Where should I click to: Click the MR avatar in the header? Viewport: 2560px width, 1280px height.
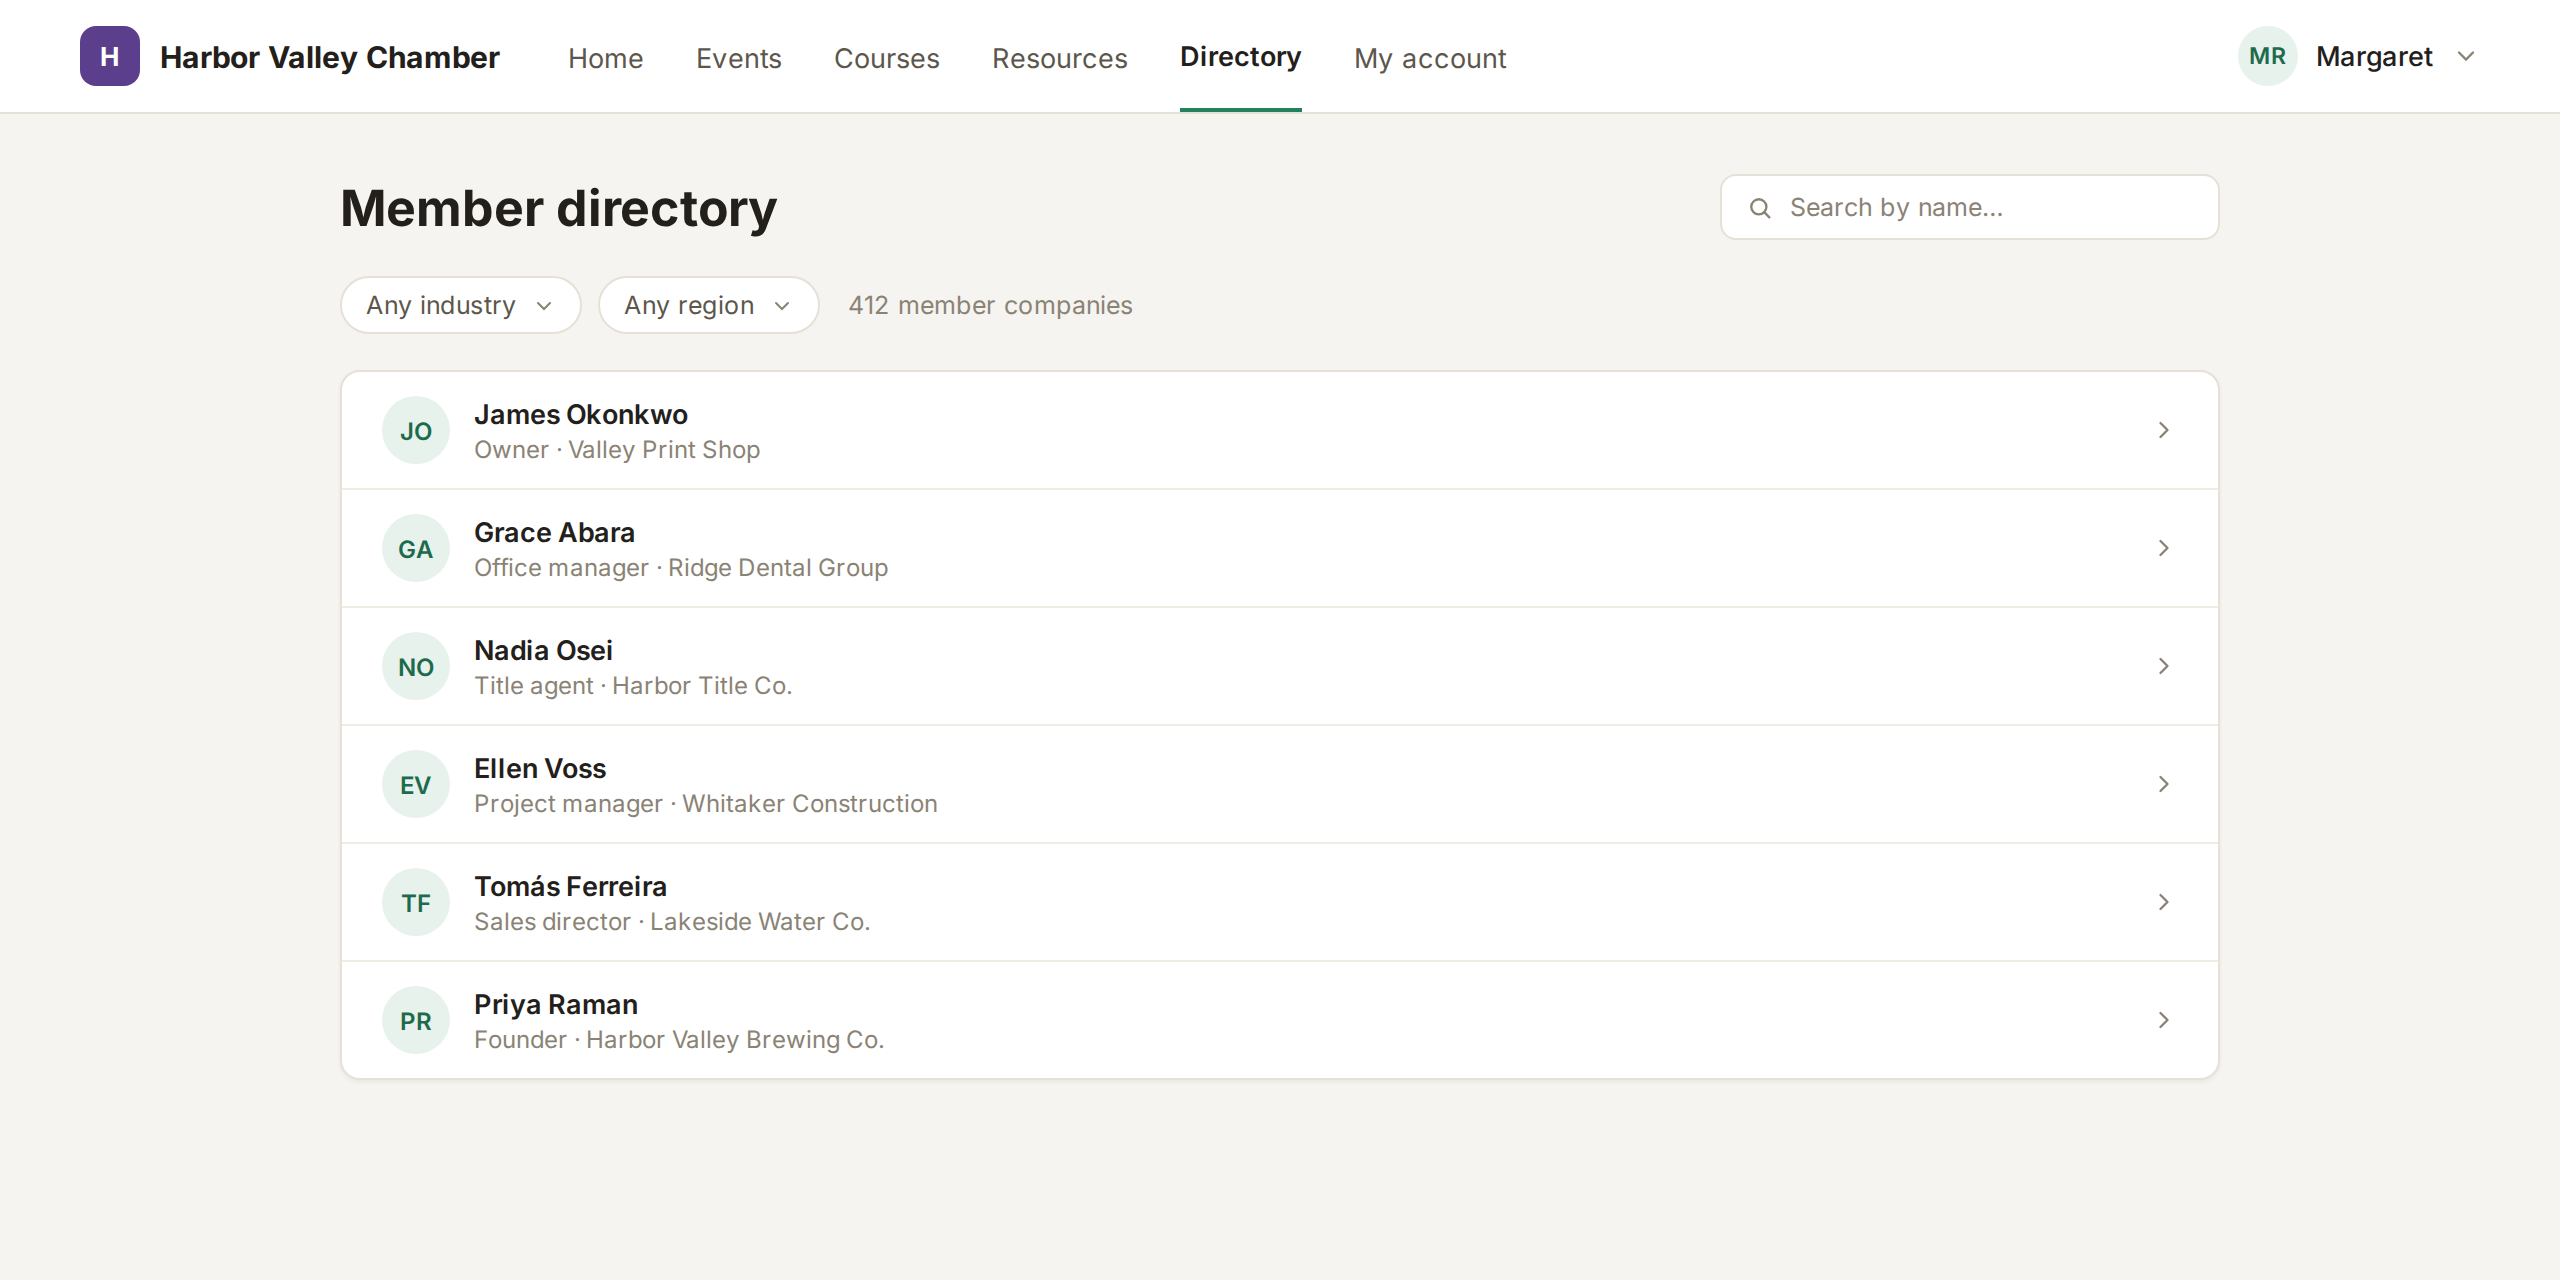[2267, 56]
